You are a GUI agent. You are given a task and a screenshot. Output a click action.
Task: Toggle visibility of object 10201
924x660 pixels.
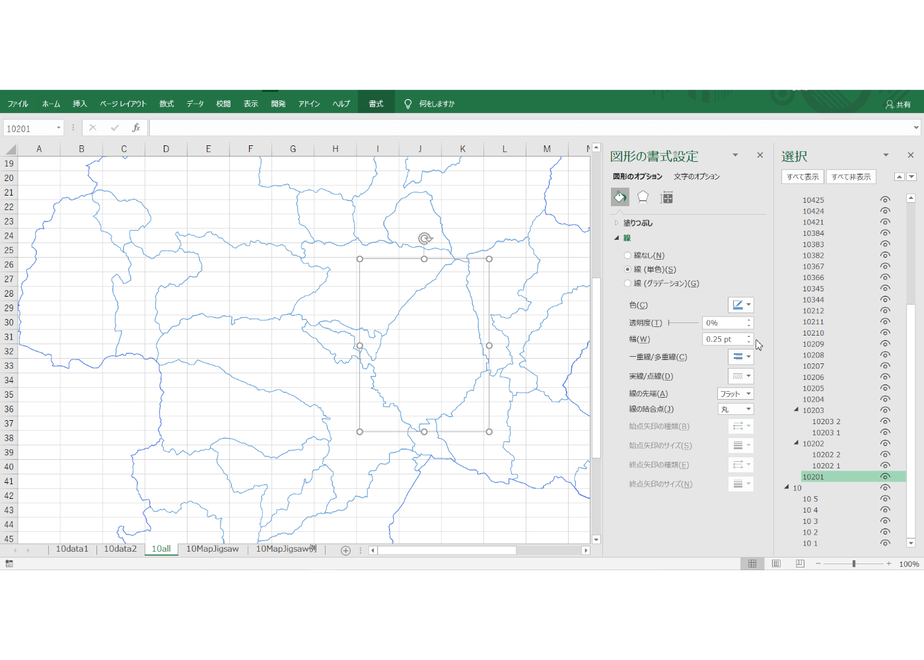(885, 477)
